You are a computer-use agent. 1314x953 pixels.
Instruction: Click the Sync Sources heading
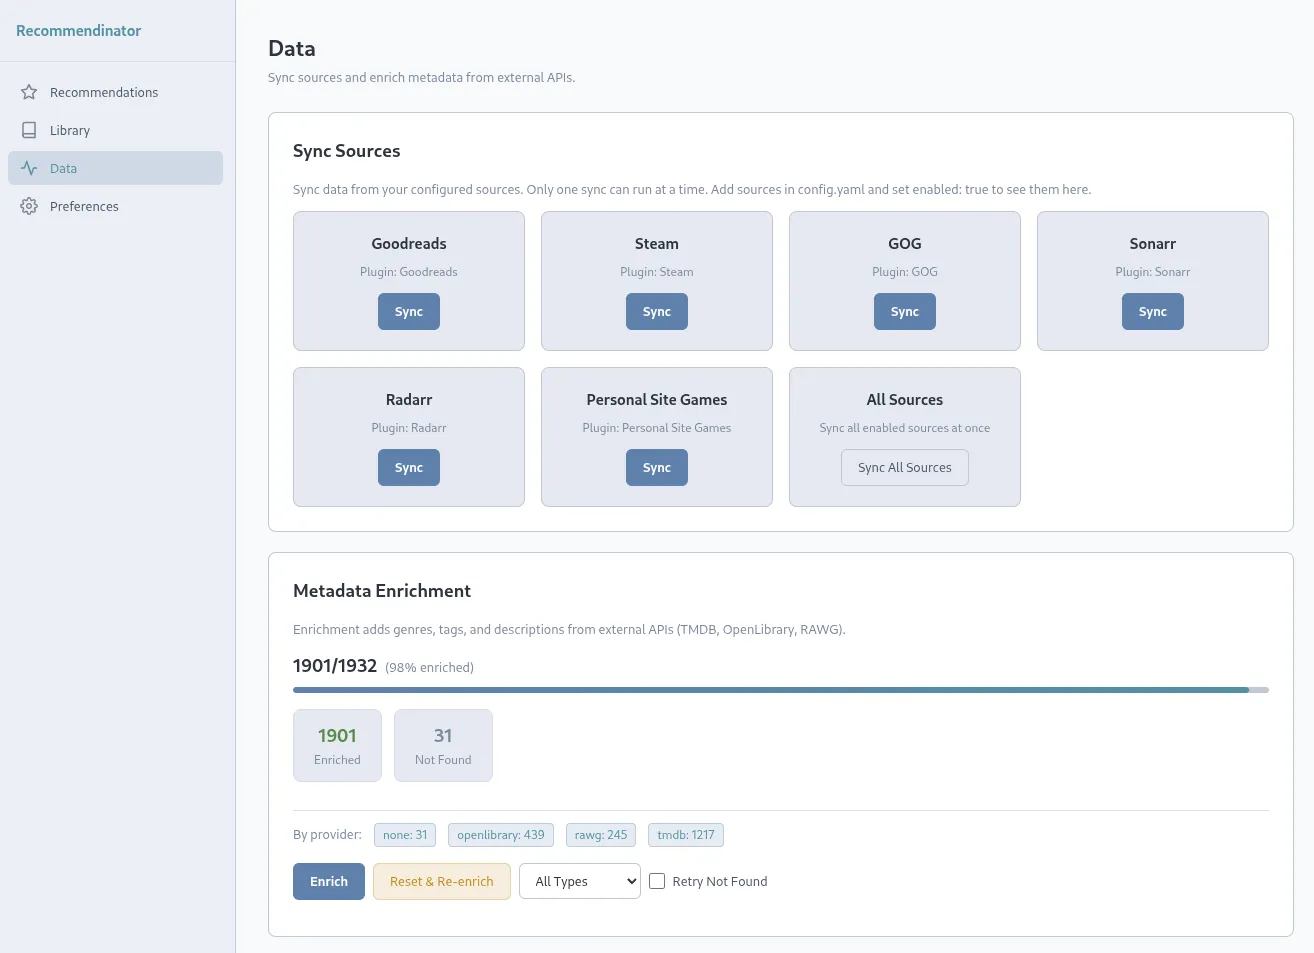(x=347, y=151)
